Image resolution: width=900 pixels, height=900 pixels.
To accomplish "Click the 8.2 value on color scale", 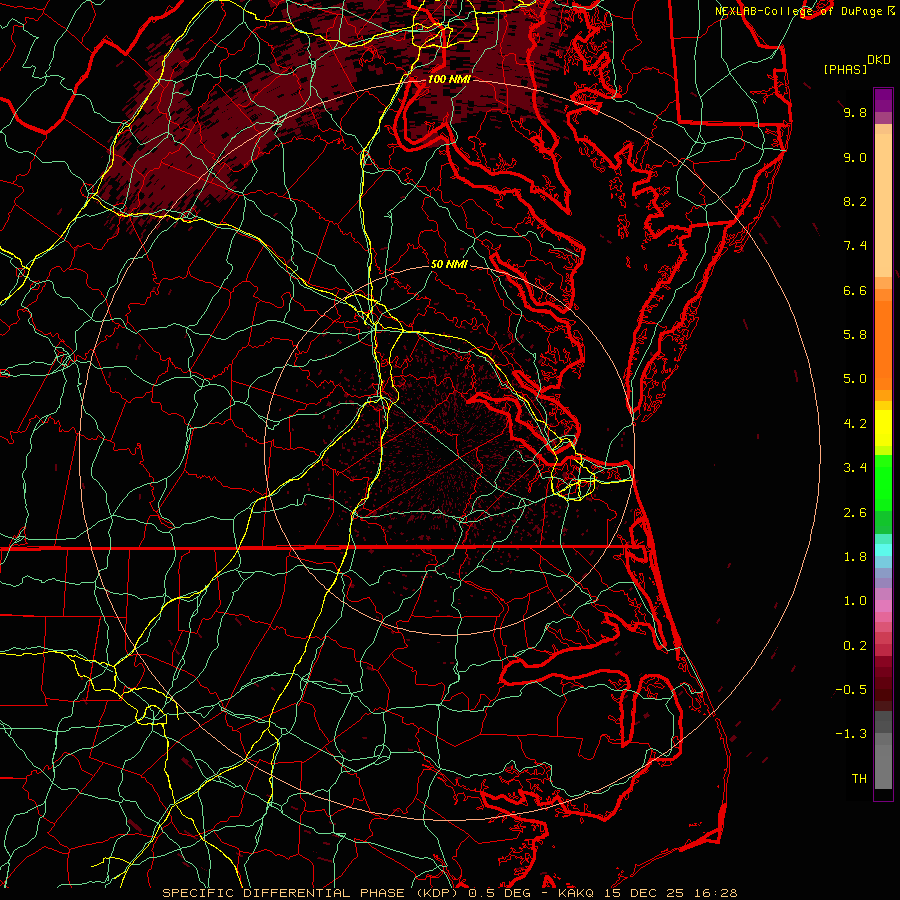I will point(855,201).
